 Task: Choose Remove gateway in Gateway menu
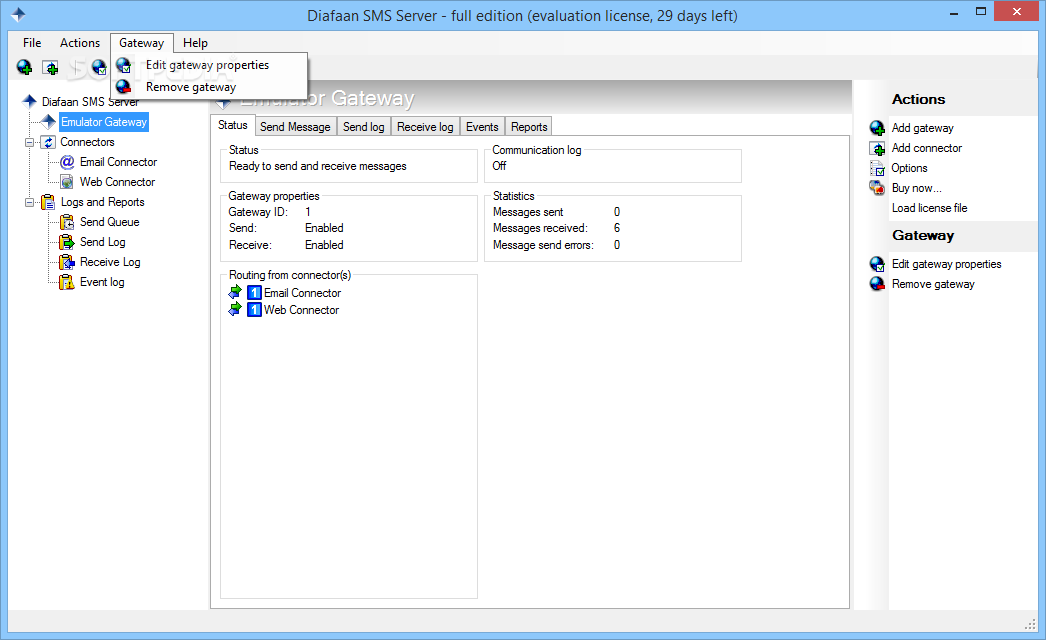pyautogui.click(x=191, y=87)
